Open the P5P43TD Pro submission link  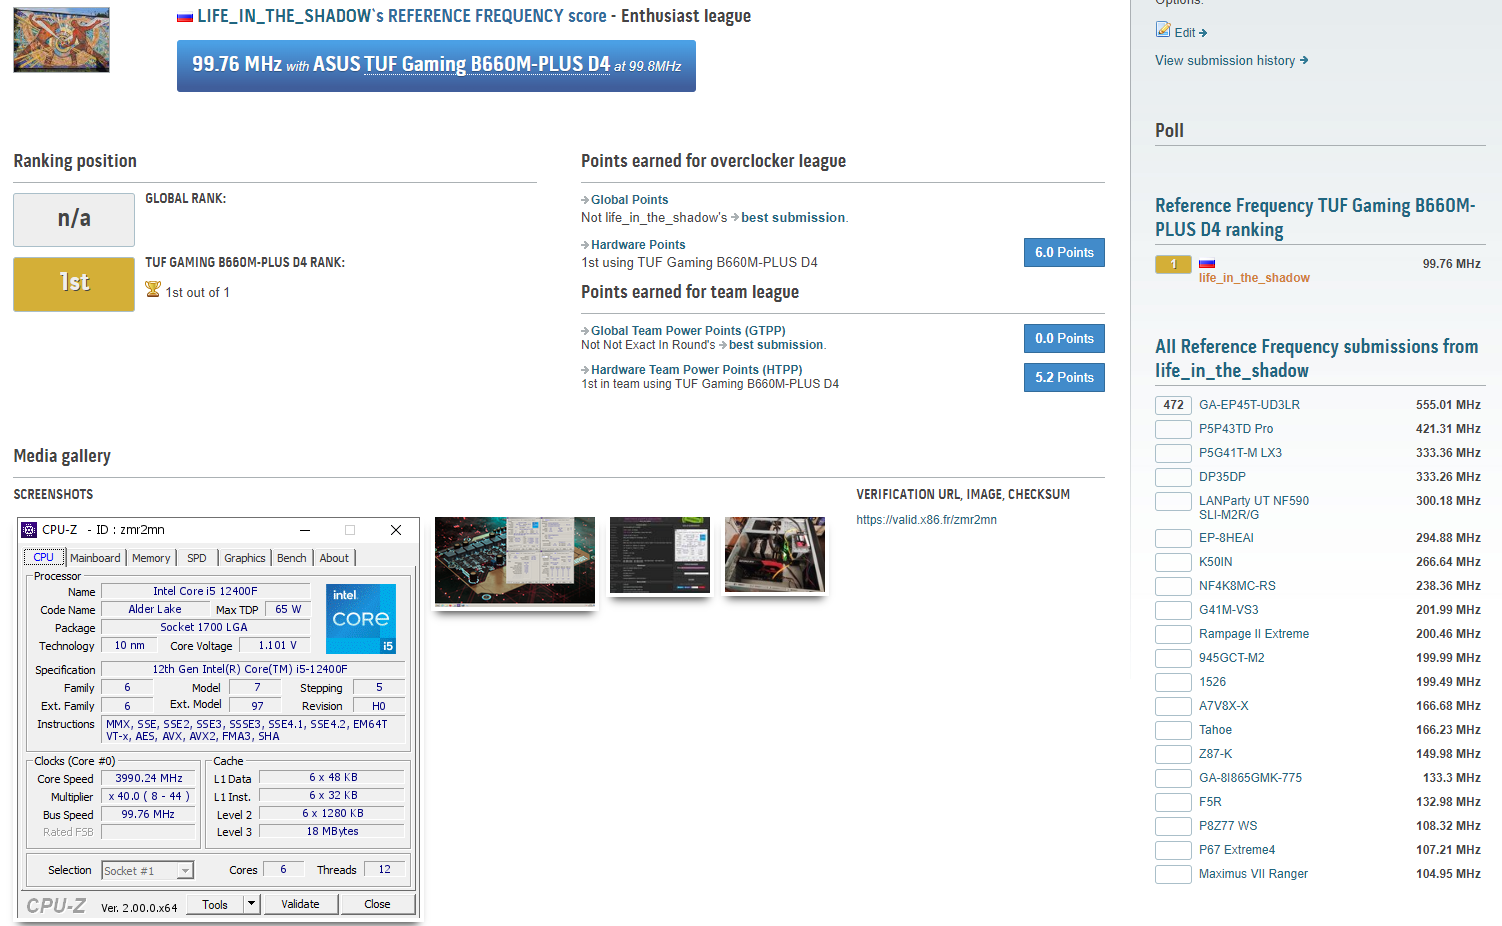point(1236,429)
